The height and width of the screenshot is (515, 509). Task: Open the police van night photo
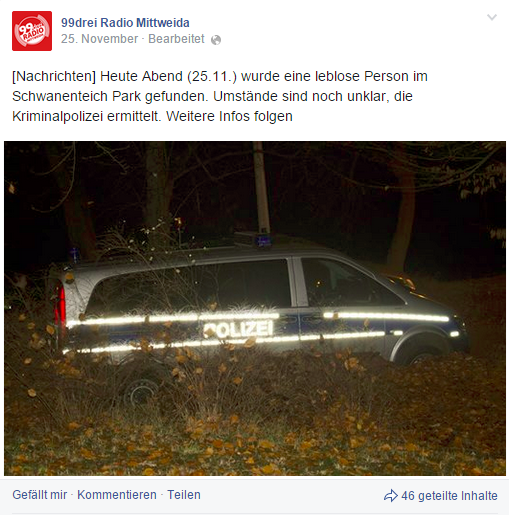click(x=255, y=308)
